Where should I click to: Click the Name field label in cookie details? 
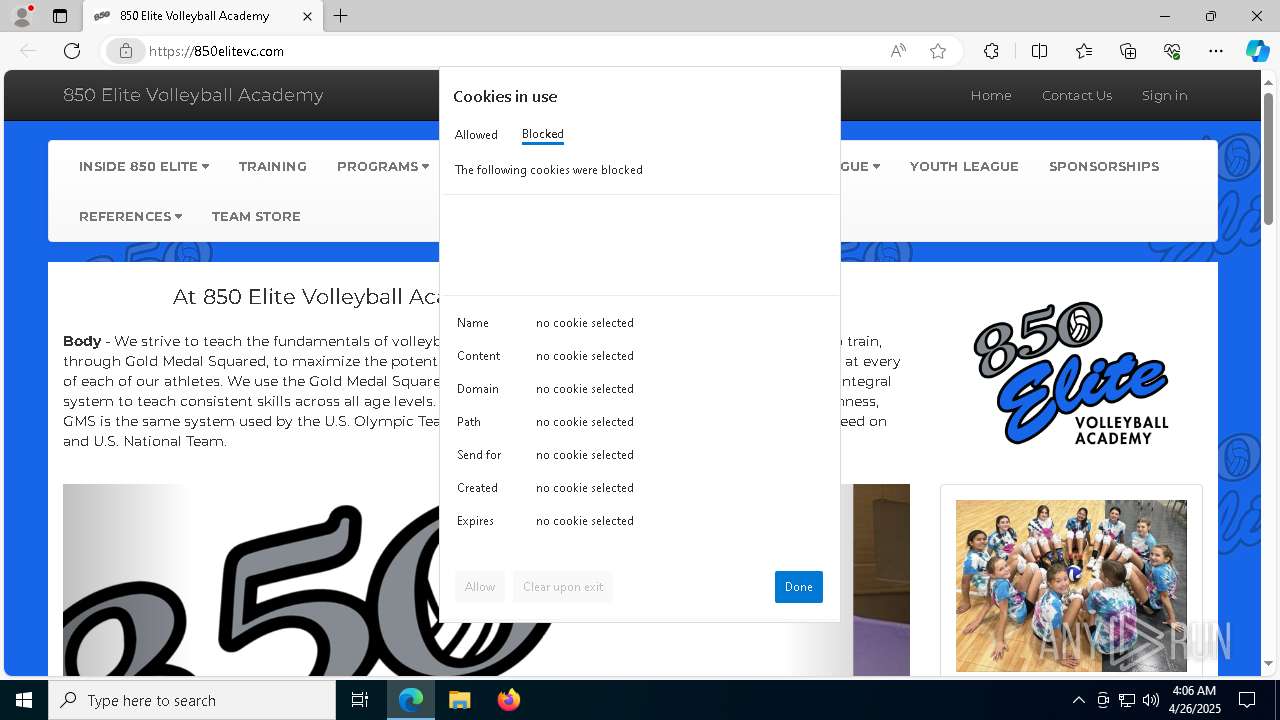(x=473, y=323)
